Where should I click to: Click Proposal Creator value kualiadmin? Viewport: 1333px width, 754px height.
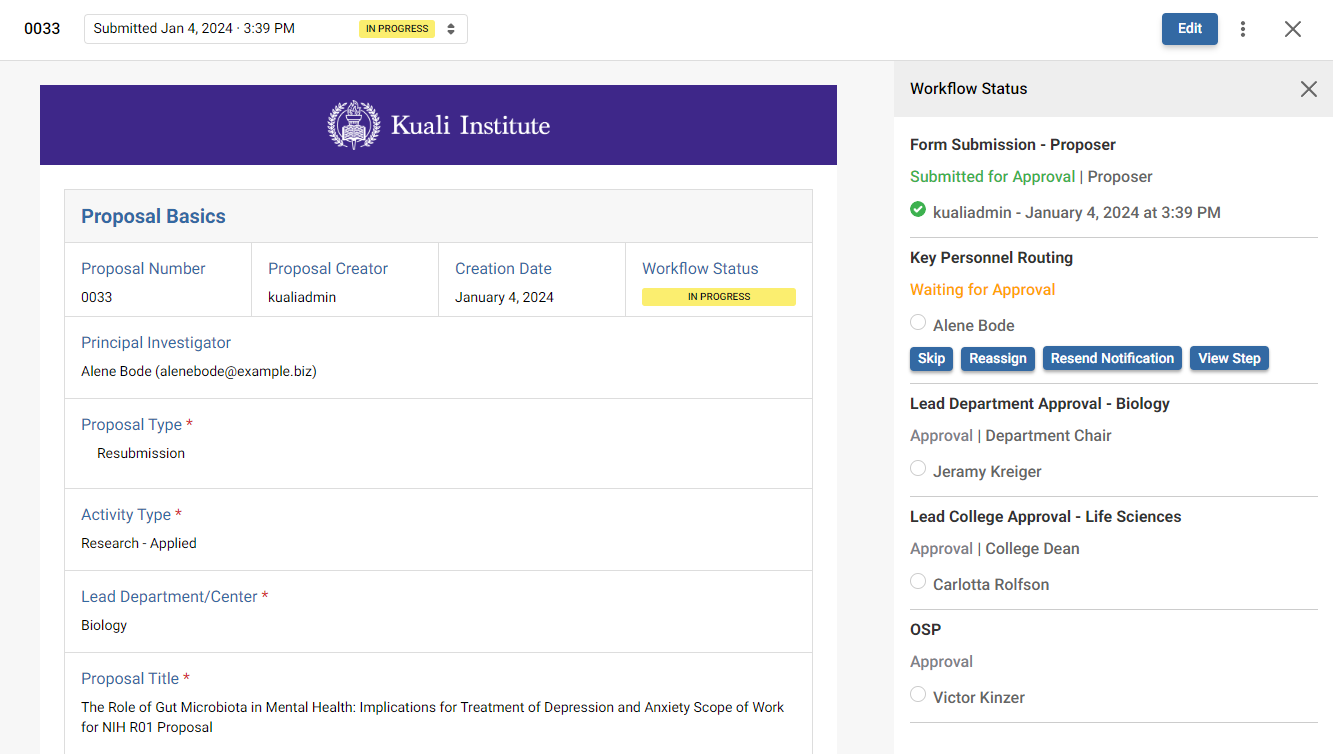[302, 297]
